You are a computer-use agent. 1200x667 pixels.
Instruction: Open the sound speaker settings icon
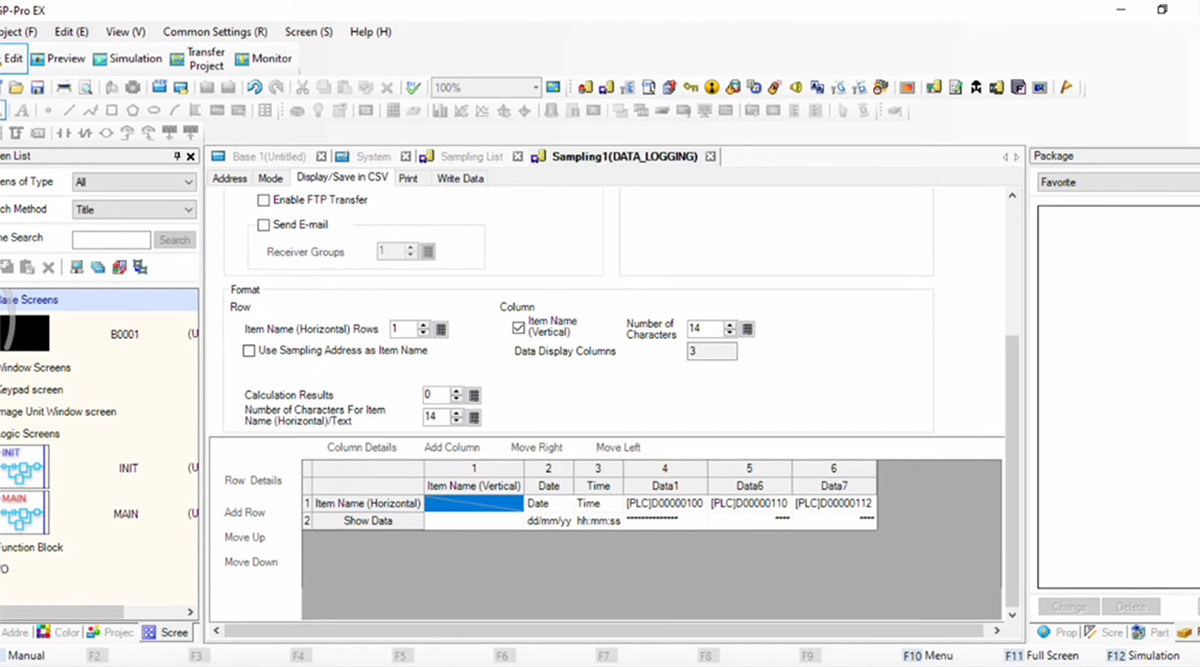(x=795, y=87)
